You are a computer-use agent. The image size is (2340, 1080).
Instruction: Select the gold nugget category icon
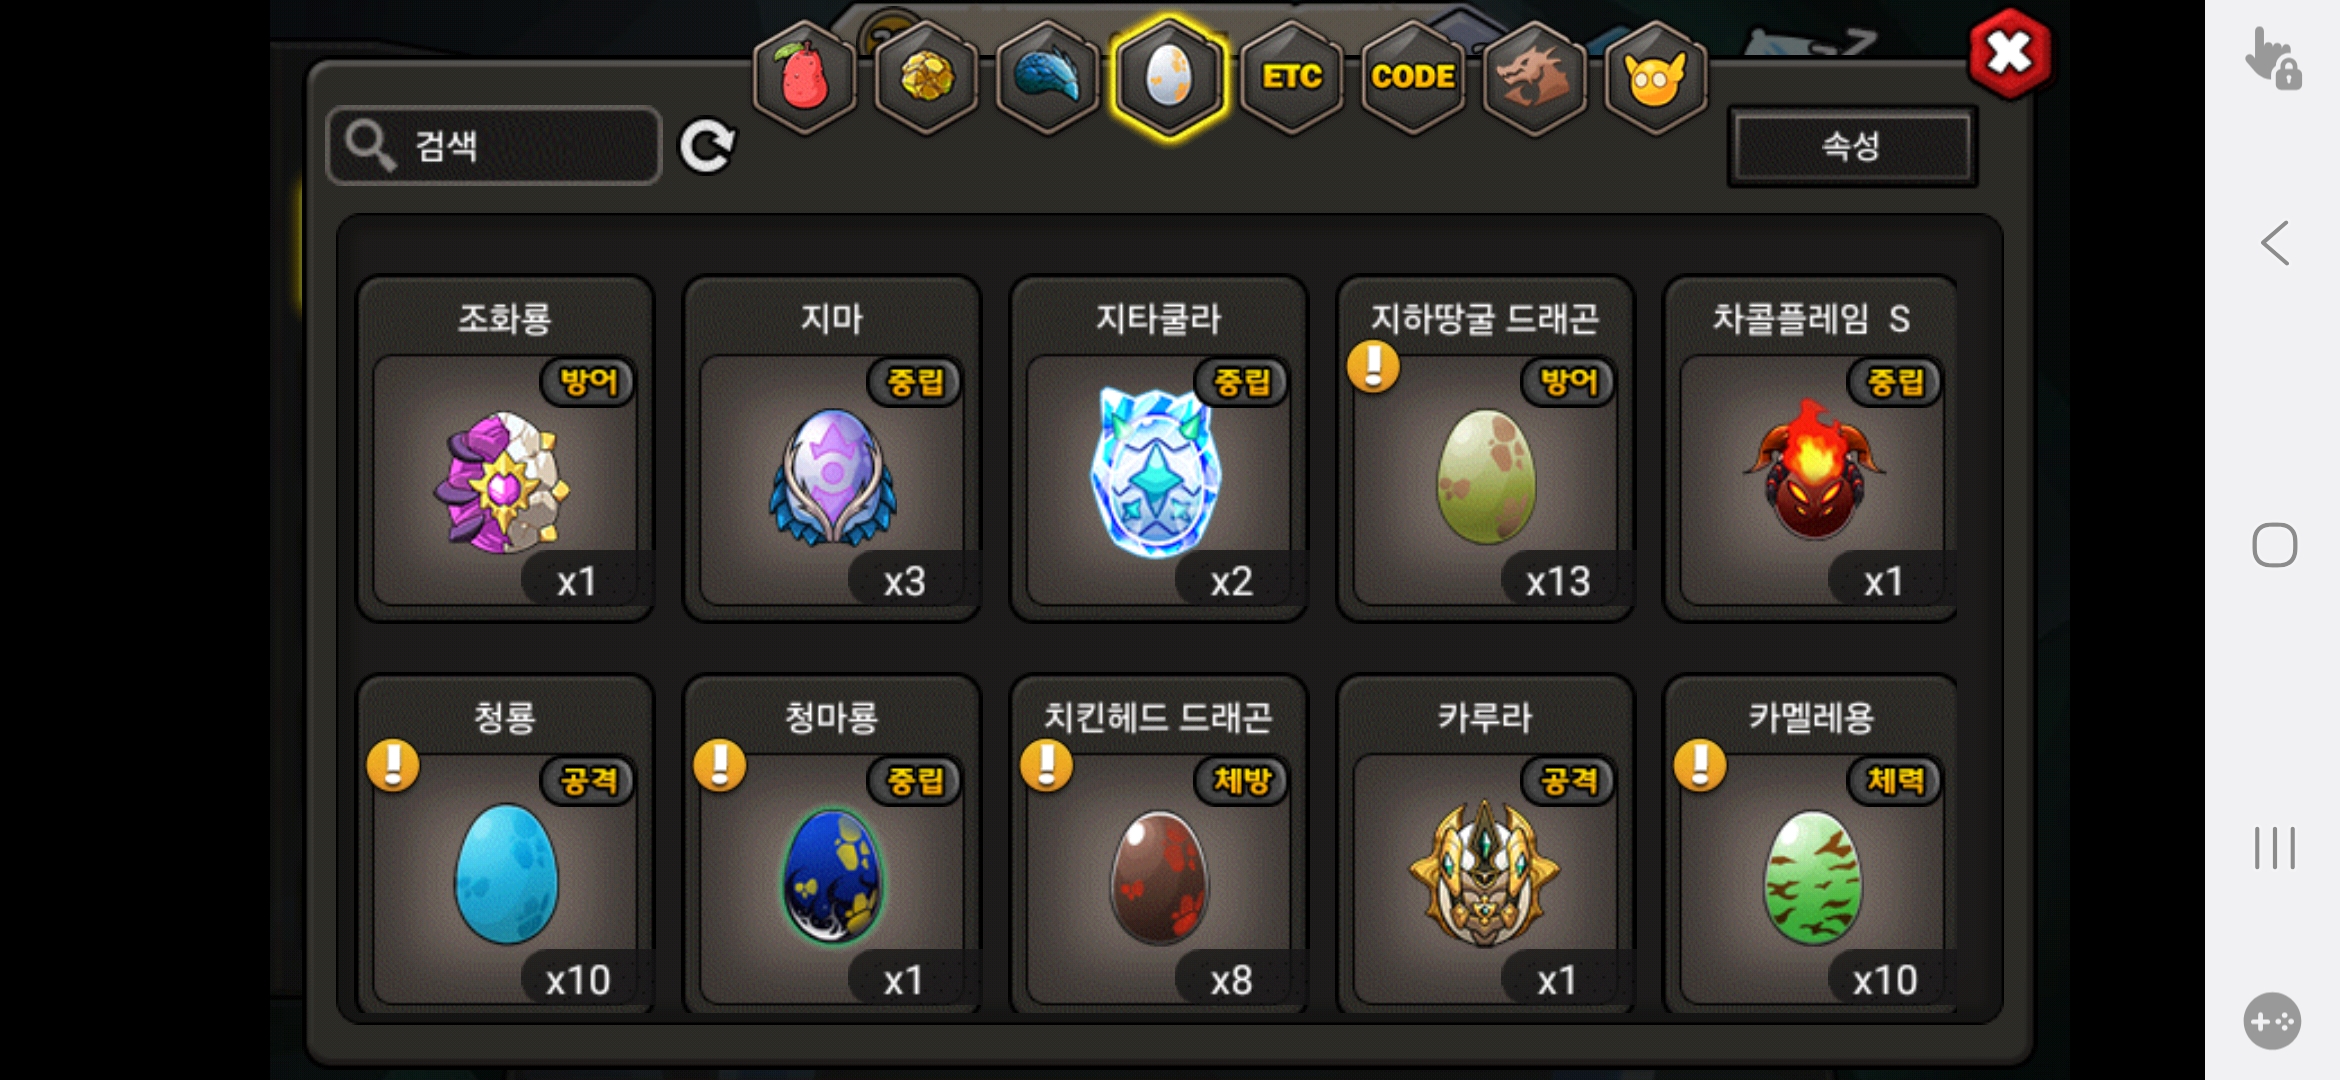click(x=927, y=77)
